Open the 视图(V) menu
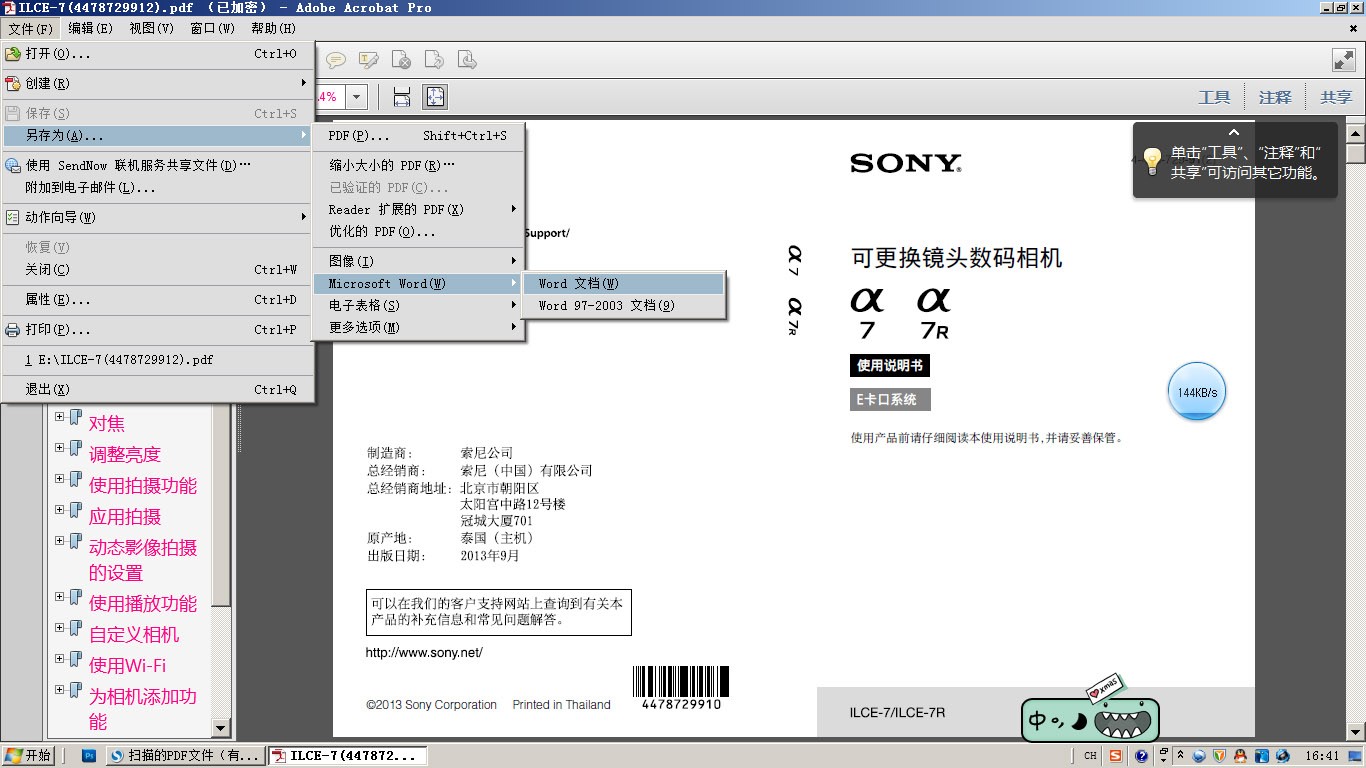The height and width of the screenshot is (768, 1366). [x=151, y=28]
